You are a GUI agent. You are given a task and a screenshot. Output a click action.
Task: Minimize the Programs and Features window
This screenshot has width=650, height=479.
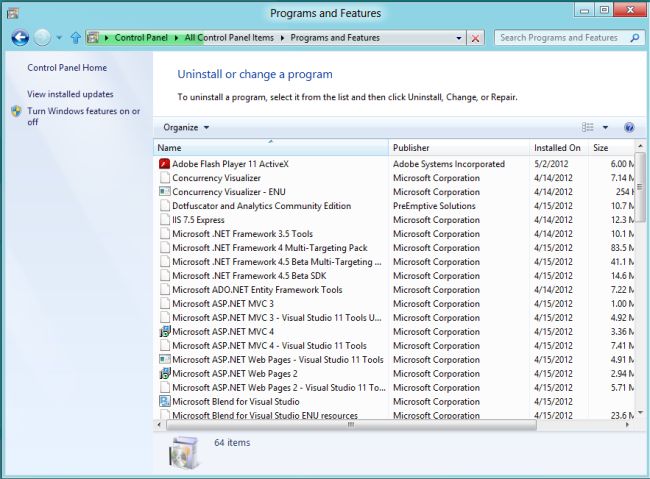tap(585, 10)
